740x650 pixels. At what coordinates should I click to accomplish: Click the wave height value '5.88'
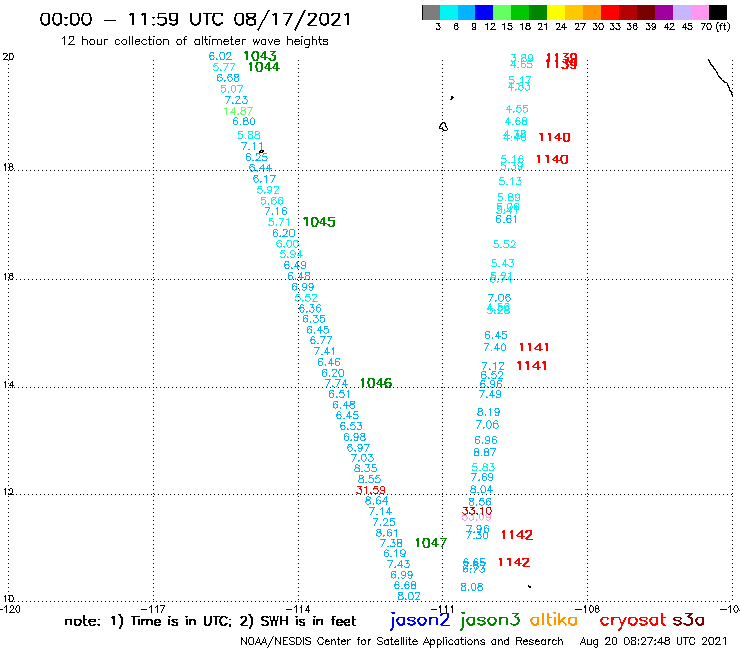249,135
